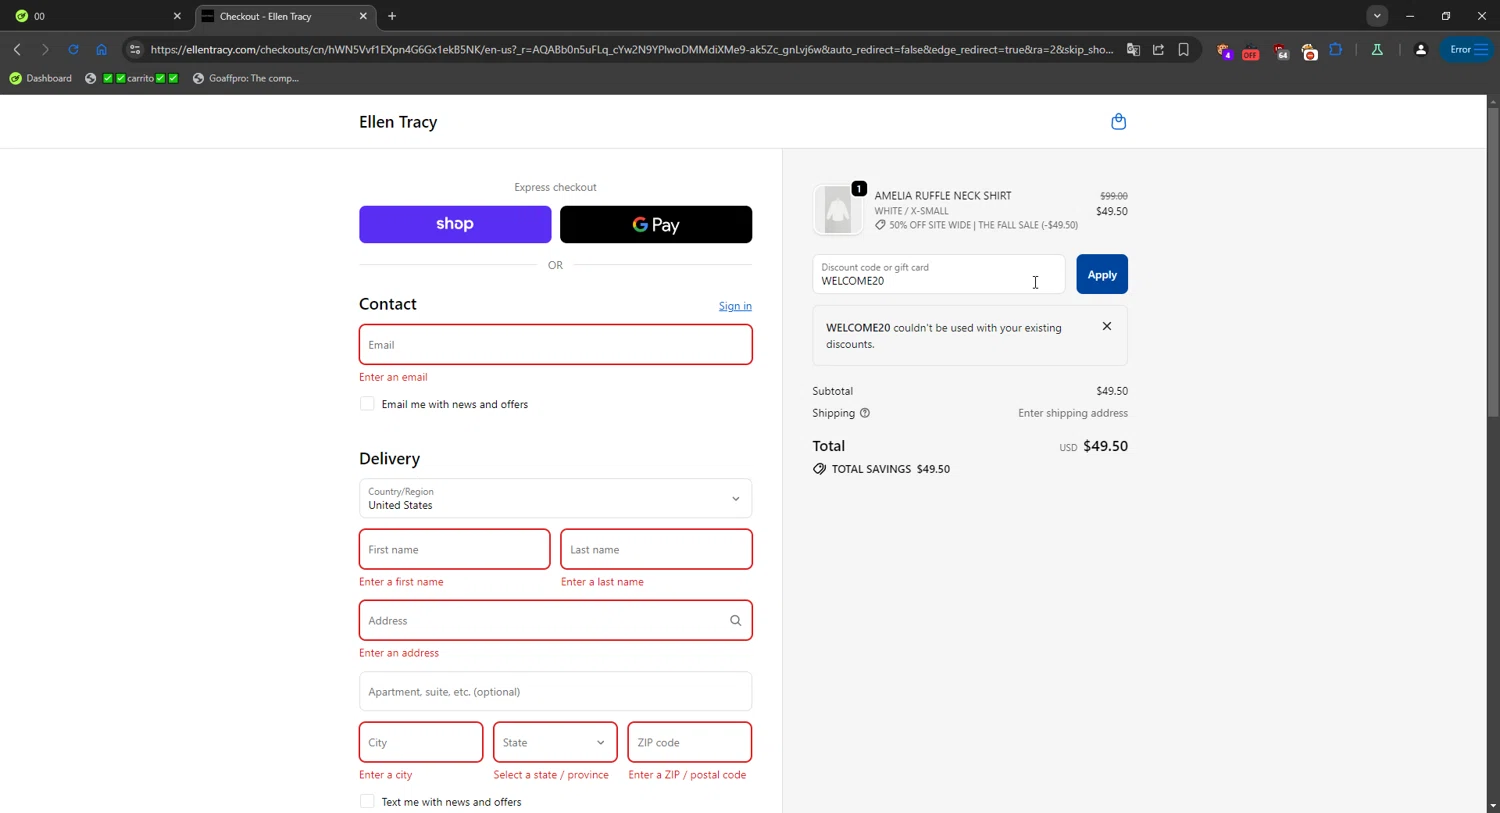The width and height of the screenshot is (1500, 813).
Task: Reload the checkout page
Action: click(x=73, y=49)
